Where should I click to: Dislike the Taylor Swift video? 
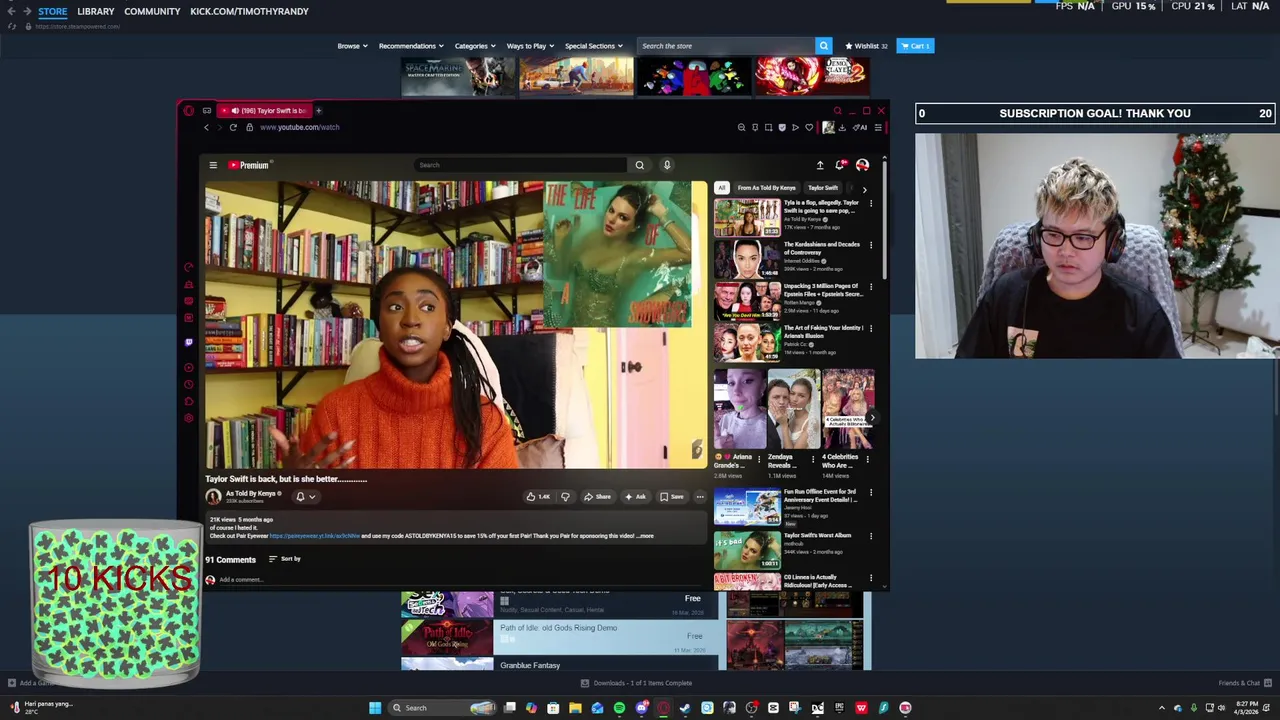(x=565, y=497)
